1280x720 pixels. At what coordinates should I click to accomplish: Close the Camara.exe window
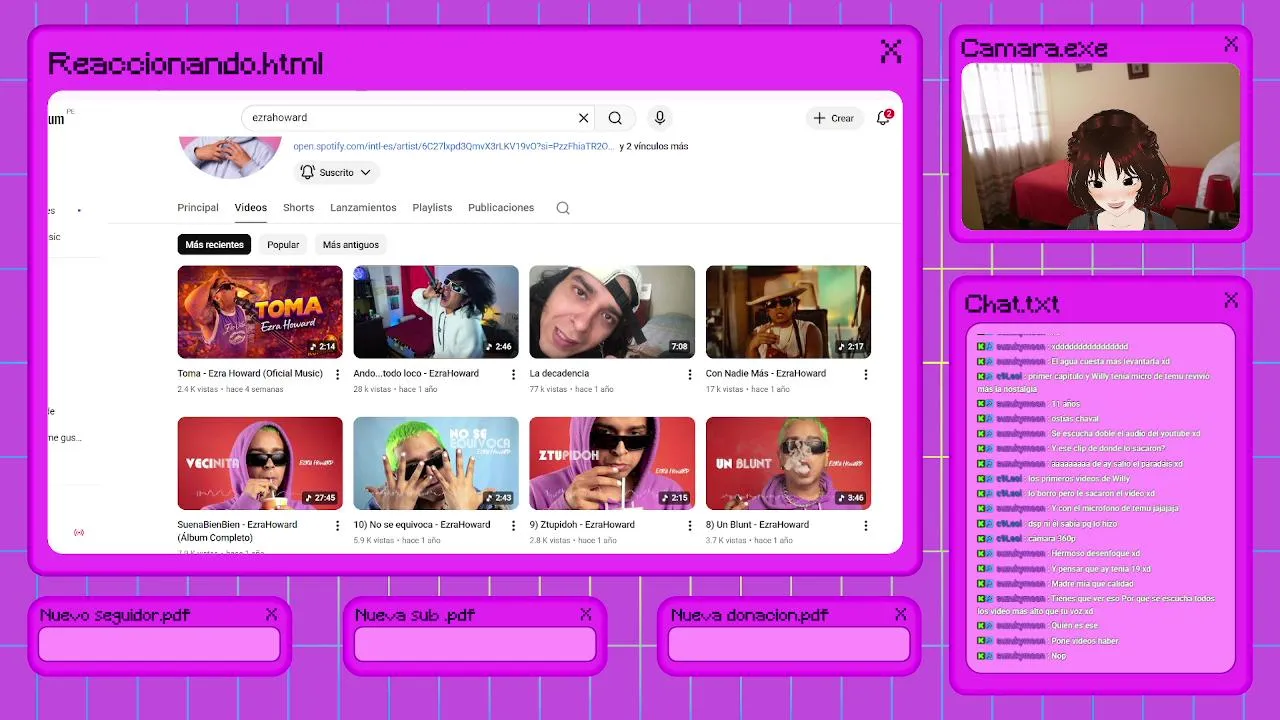1231,44
